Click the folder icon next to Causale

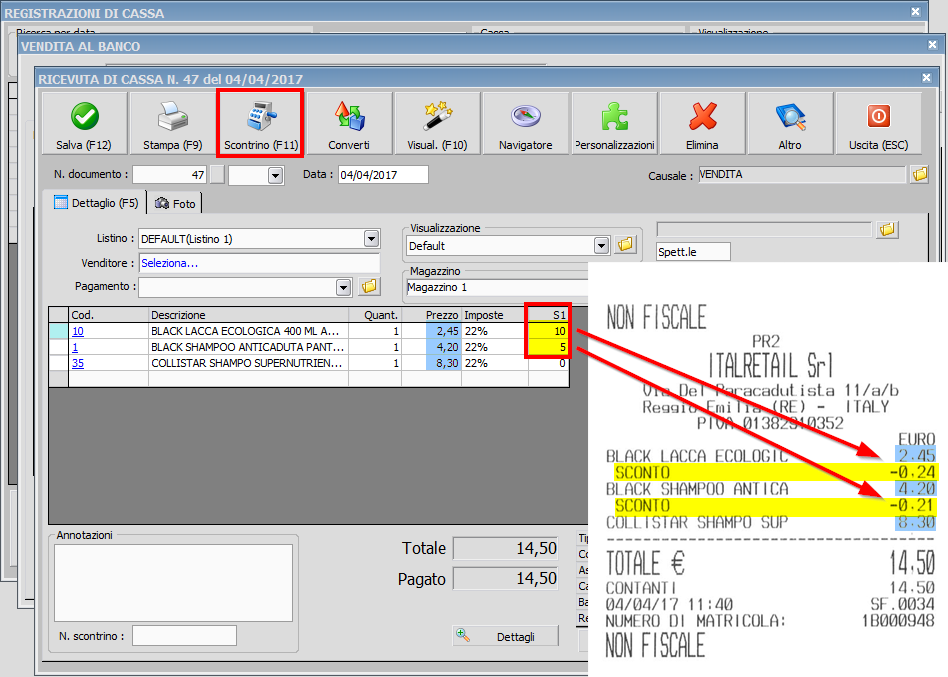(920, 175)
